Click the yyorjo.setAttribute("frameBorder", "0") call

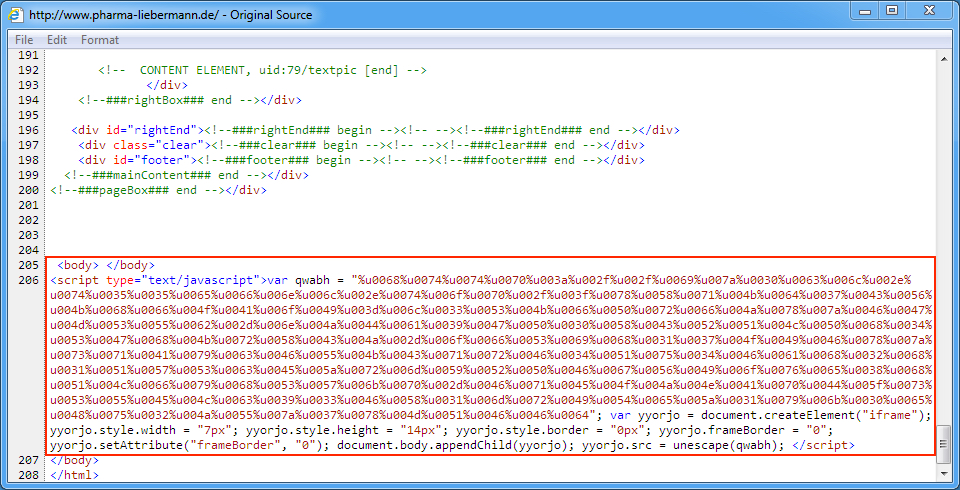[189, 445]
